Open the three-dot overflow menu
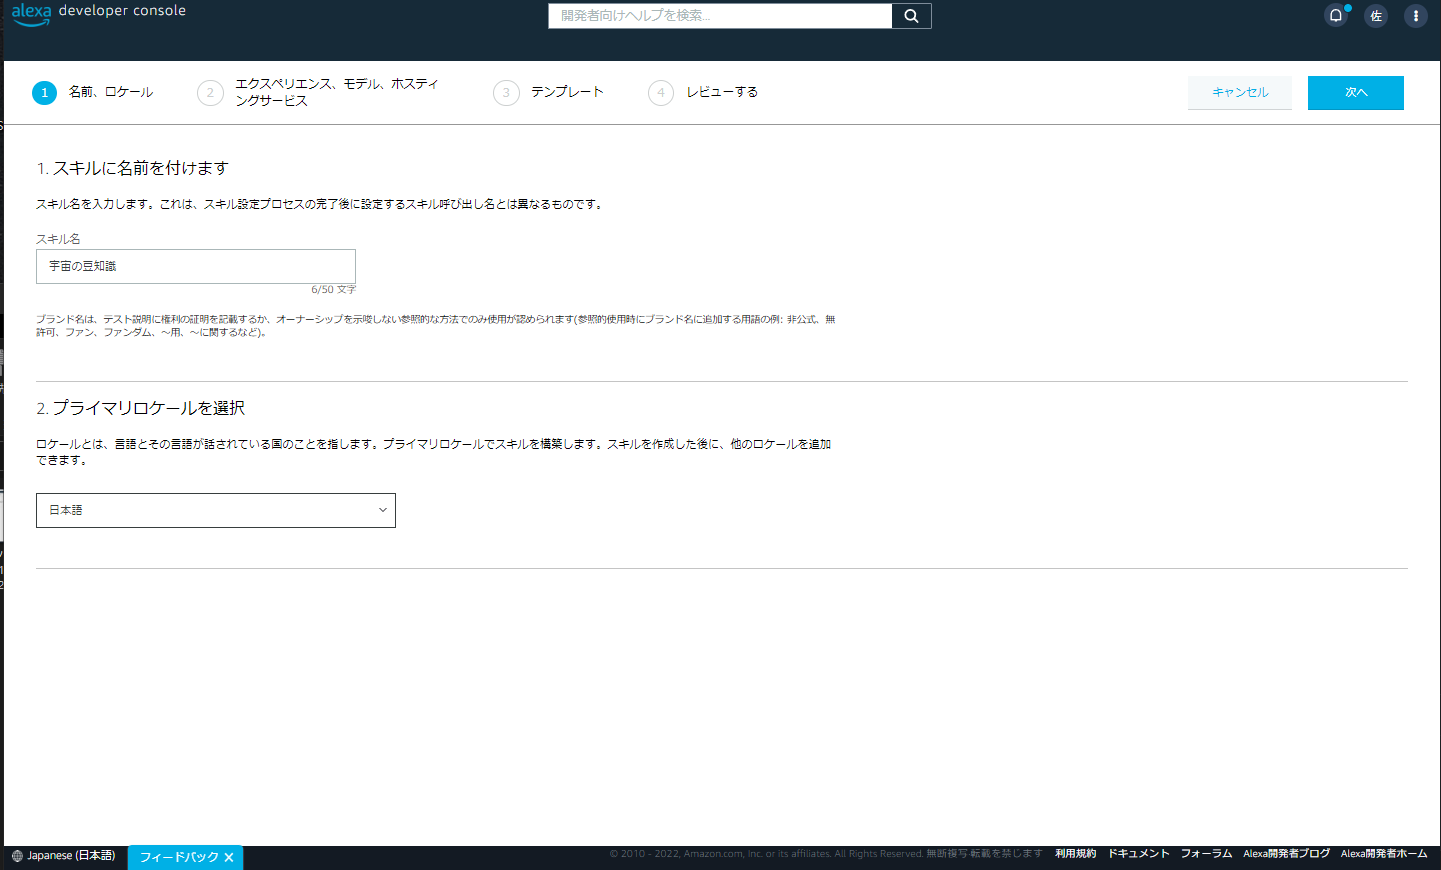 click(x=1415, y=16)
